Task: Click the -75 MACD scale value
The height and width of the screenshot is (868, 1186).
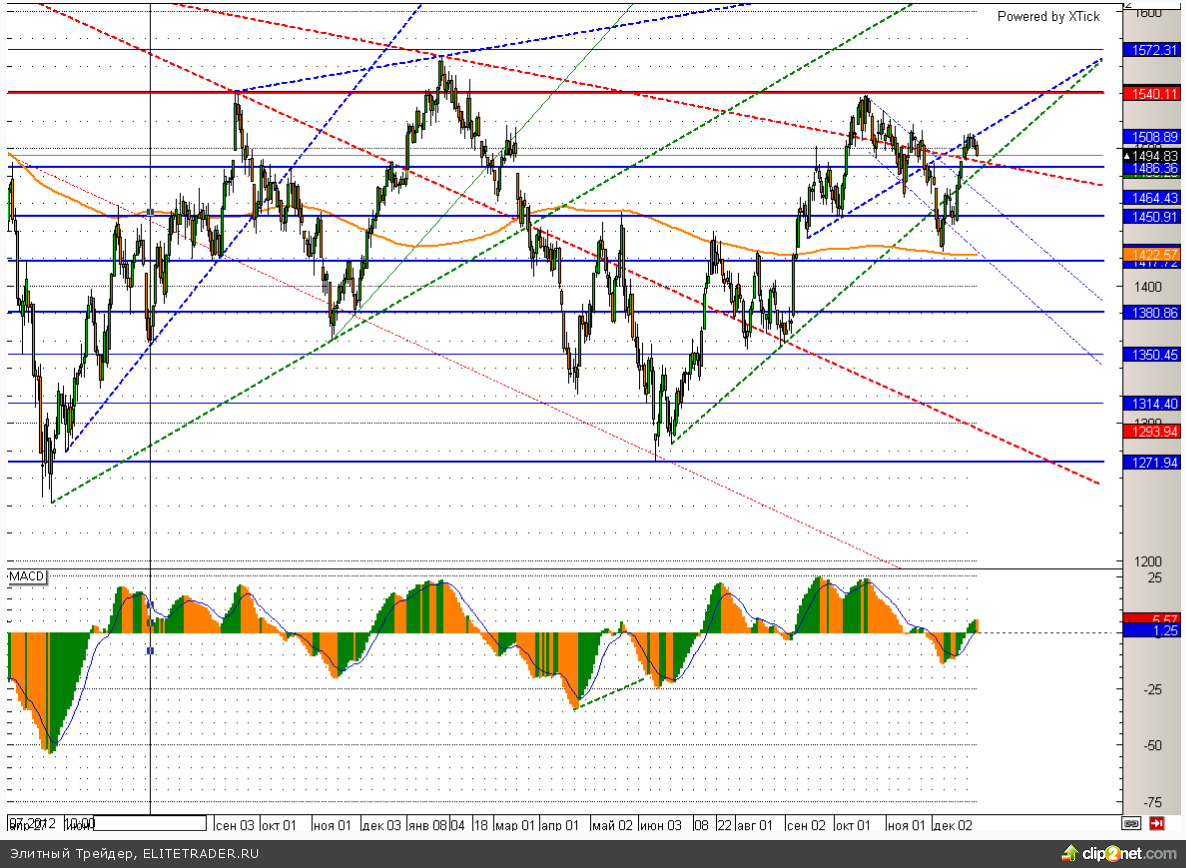Action: [x=1151, y=802]
